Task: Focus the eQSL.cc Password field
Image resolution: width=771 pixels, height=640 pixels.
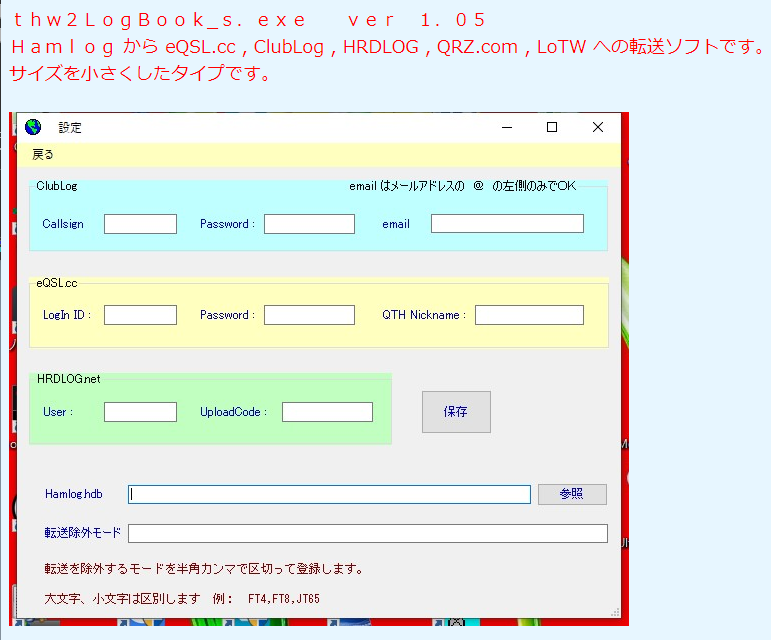Action: point(309,315)
